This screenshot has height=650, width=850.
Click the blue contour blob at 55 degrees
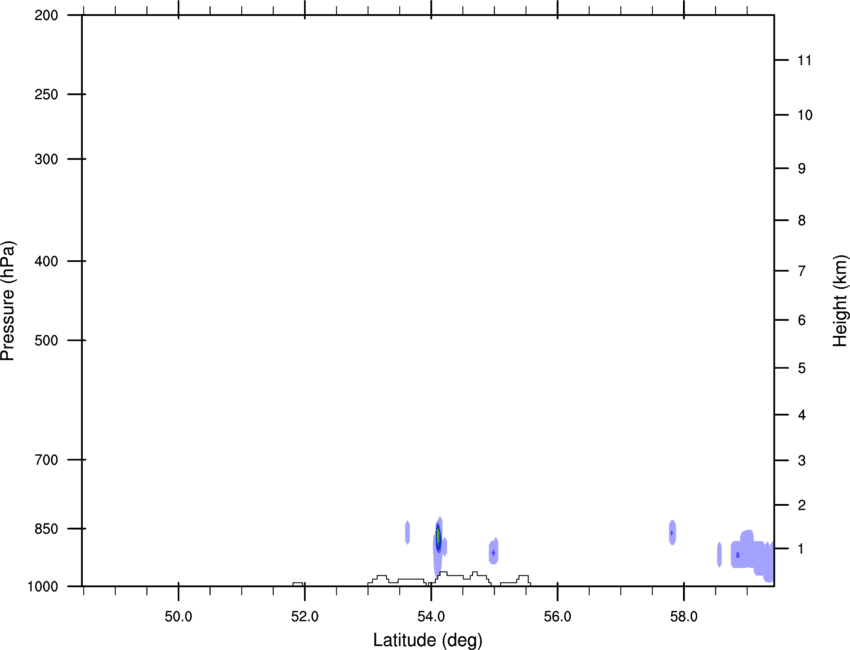tap(493, 551)
